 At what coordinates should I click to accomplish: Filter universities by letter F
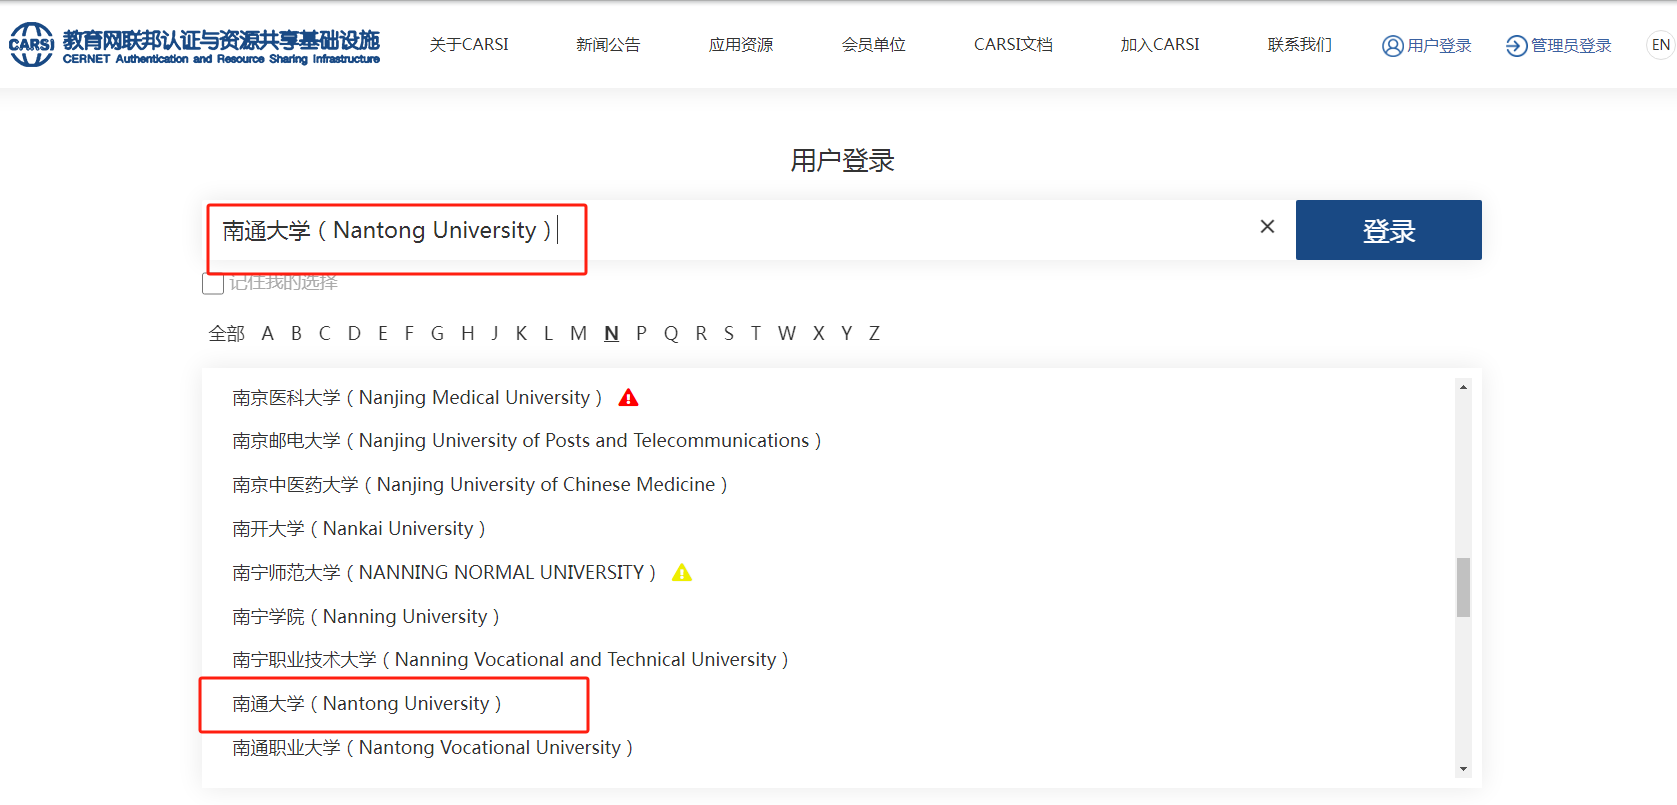tap(409, 334)
